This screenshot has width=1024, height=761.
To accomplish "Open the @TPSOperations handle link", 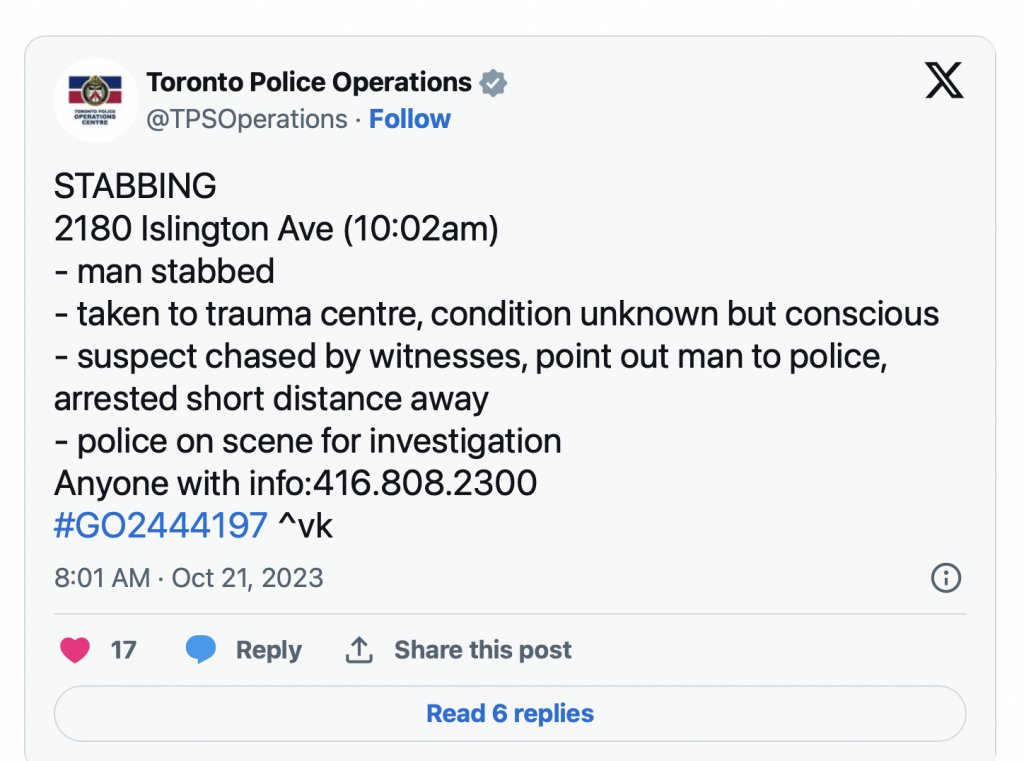I will [x=247, y=119].
